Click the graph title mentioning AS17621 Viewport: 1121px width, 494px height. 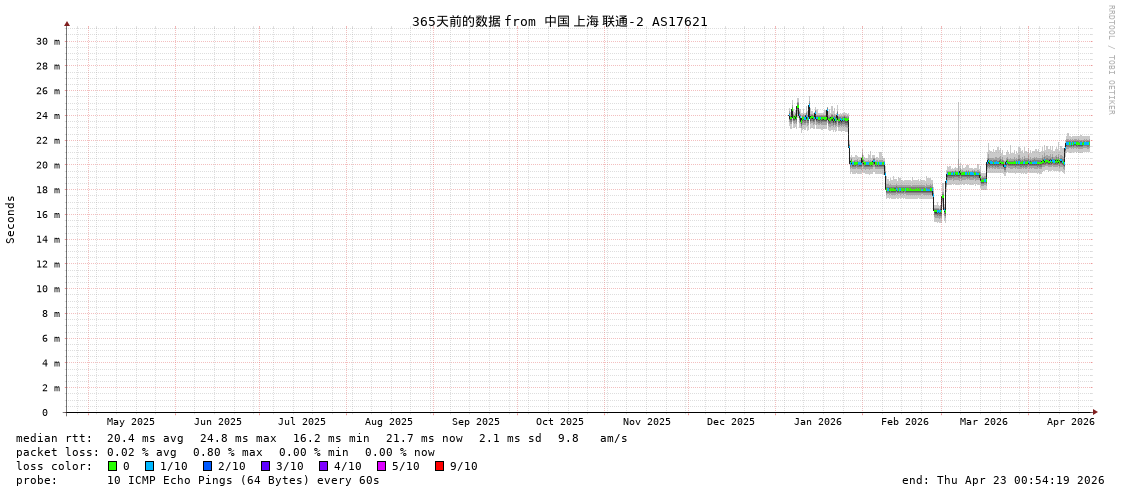(x=559, y=21)
